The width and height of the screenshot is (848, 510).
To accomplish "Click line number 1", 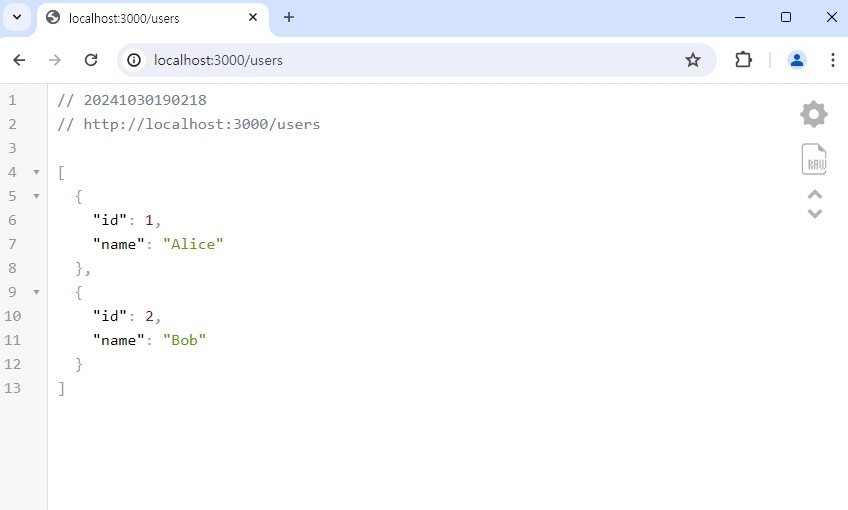I will 12,100.
